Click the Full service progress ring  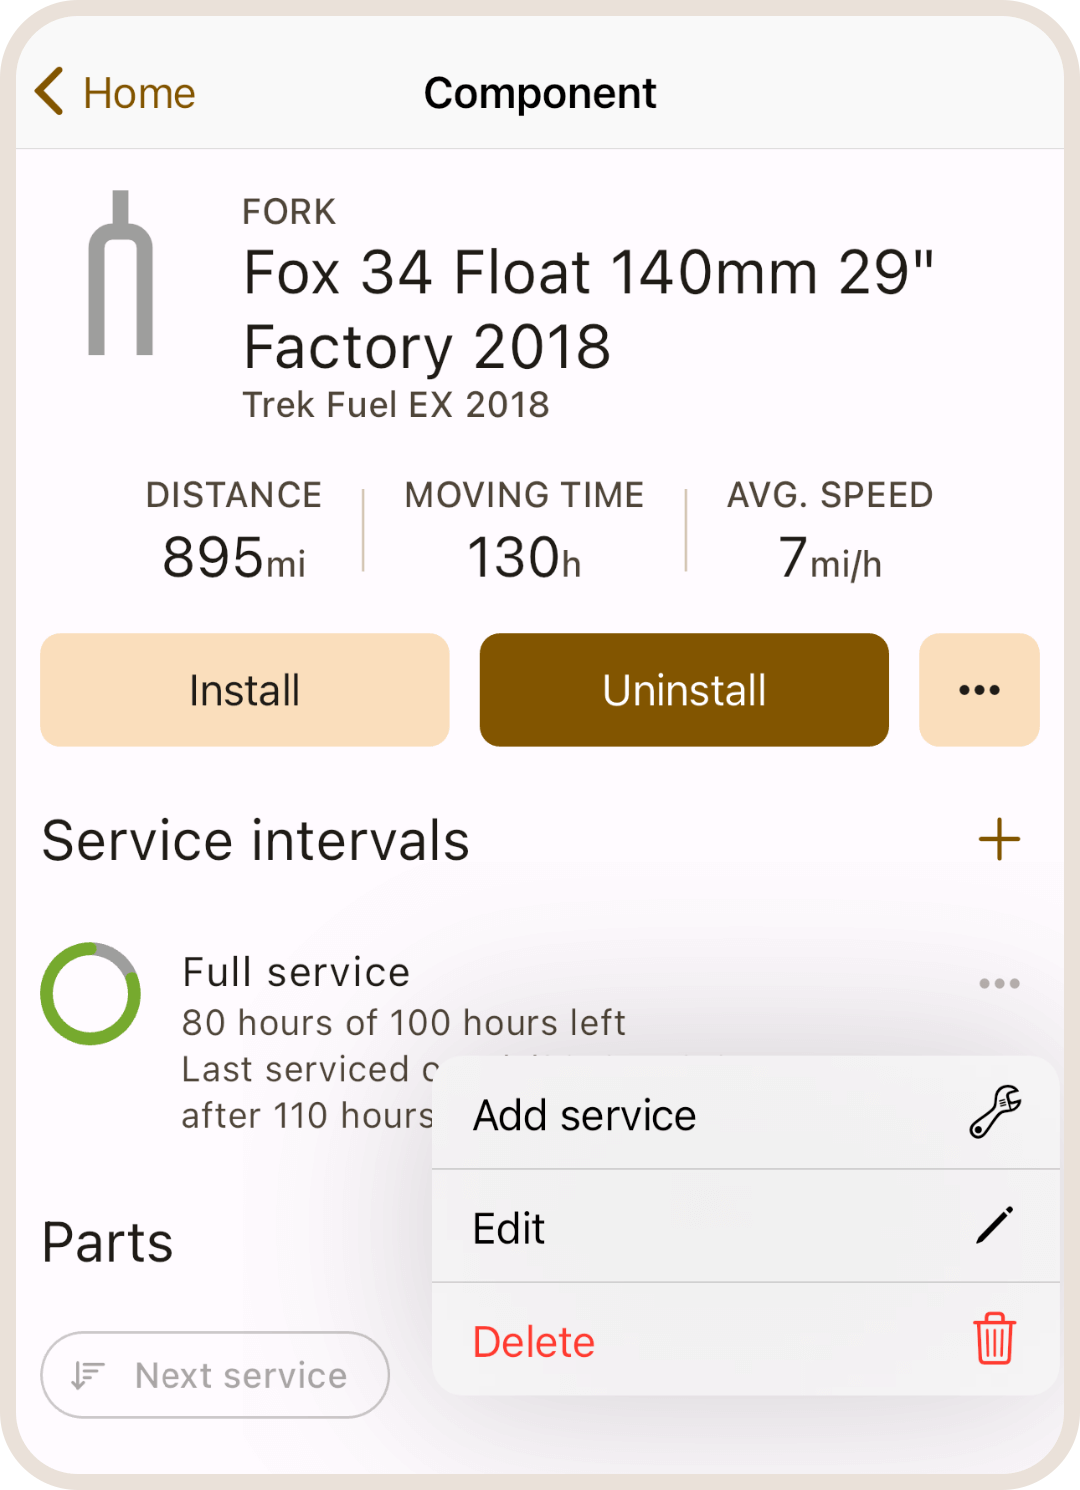[90, 993]
